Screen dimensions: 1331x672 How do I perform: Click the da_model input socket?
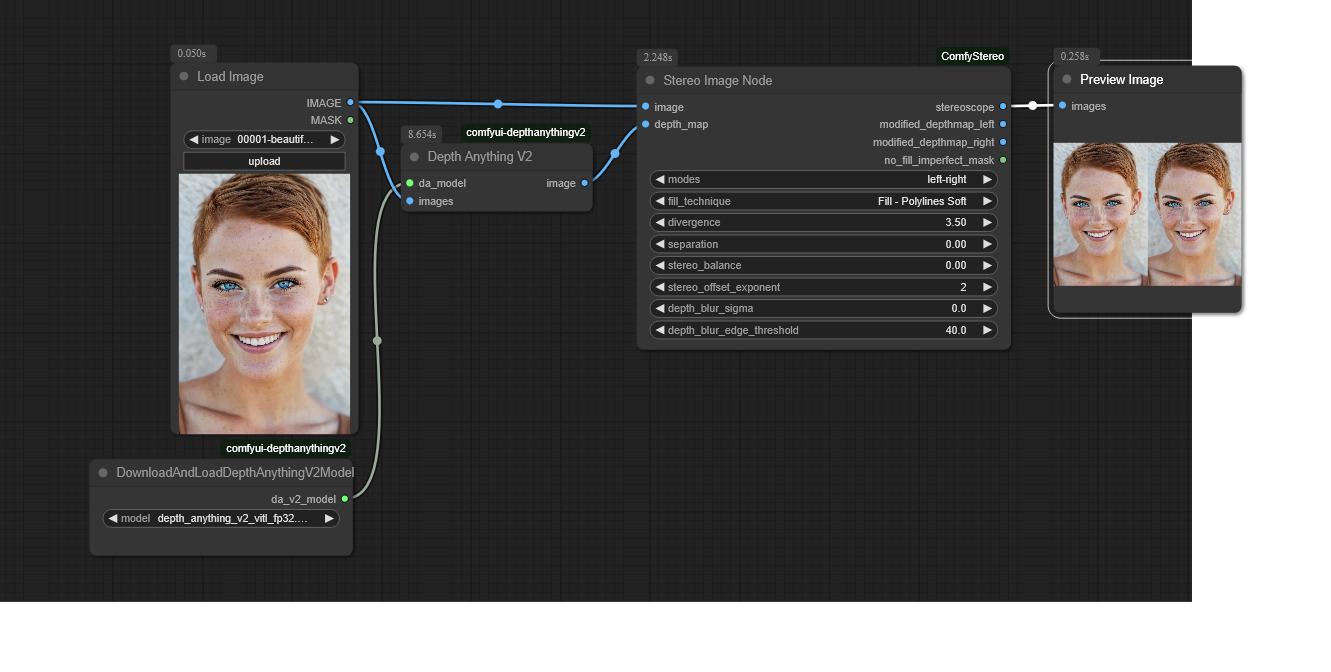[x=410, y=183]
